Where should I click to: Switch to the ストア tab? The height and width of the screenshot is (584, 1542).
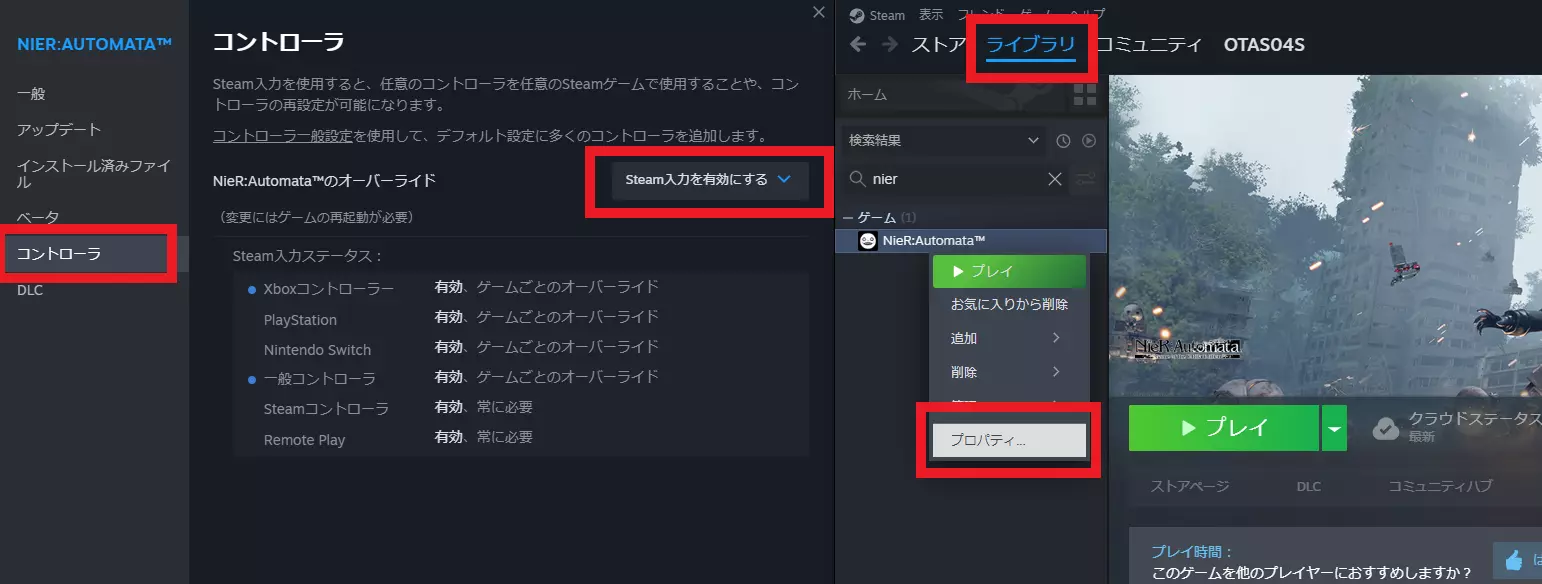938,44
